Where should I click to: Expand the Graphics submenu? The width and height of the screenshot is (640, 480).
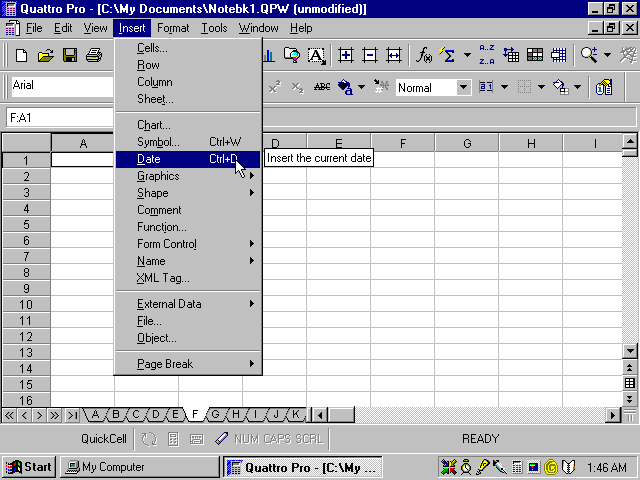coord(188,176)
